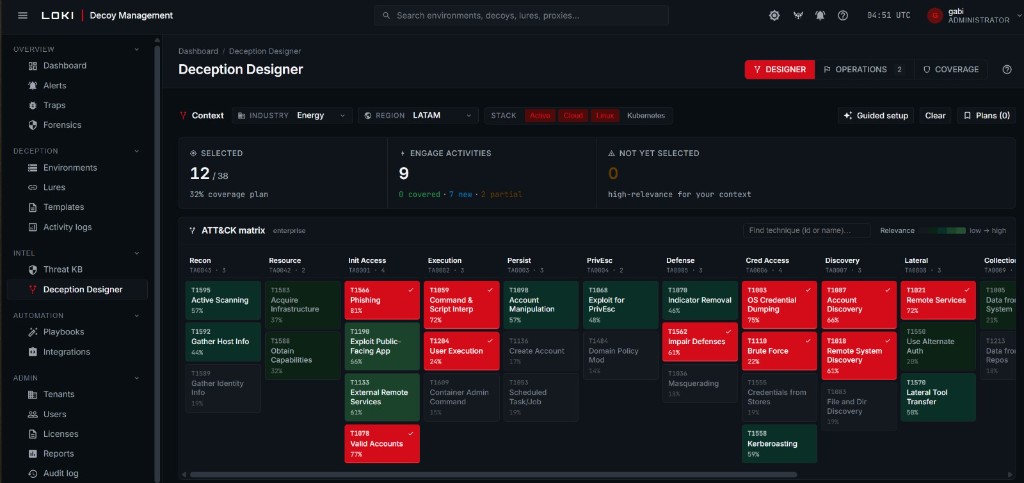1024x483 pixels.
Task: Focus the Find technique input
Action: tap(807, 230)
